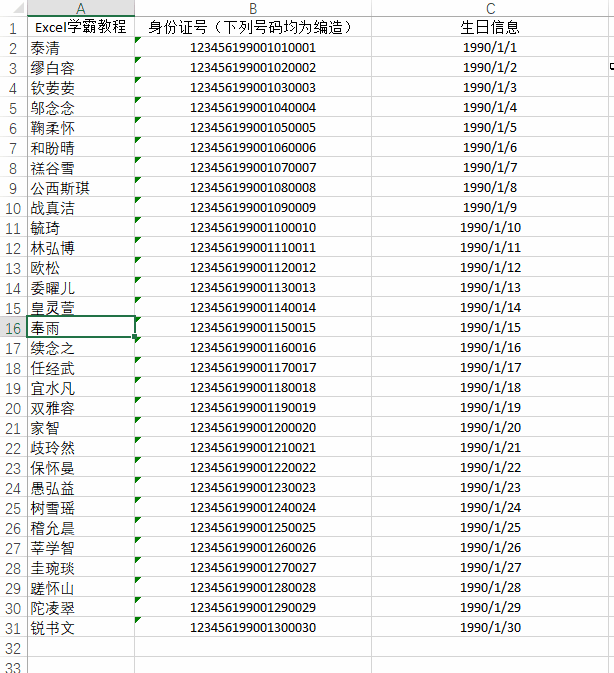This screenshot has height=673, width=614.
Task: Select name cell 锐书文
Action: point(81,628)
